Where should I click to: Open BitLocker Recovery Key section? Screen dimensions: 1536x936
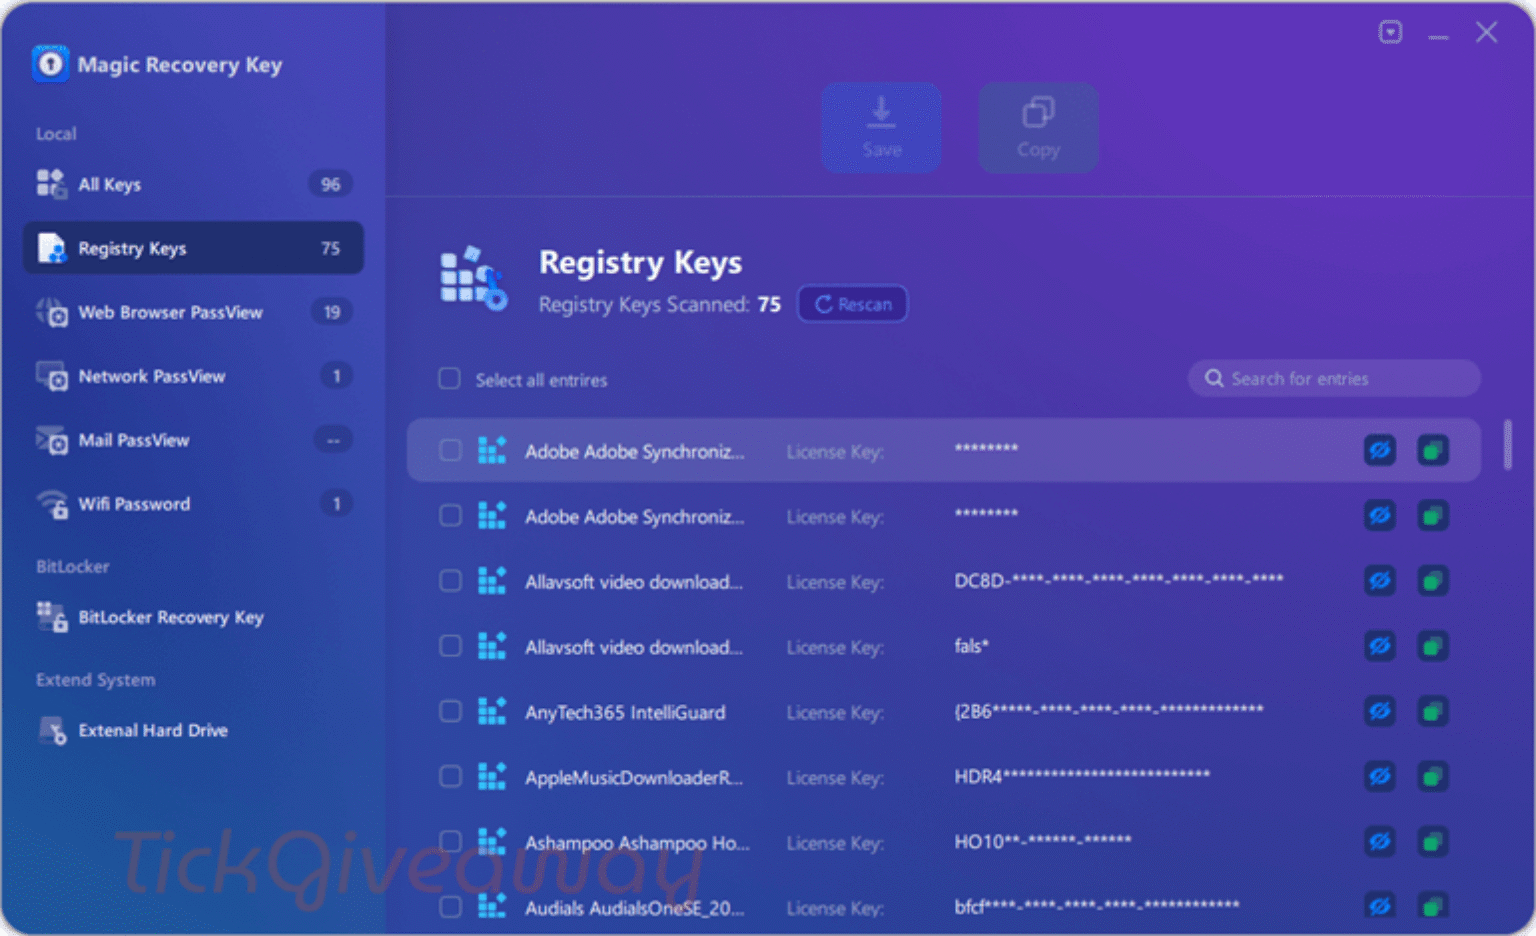[193, 617]
